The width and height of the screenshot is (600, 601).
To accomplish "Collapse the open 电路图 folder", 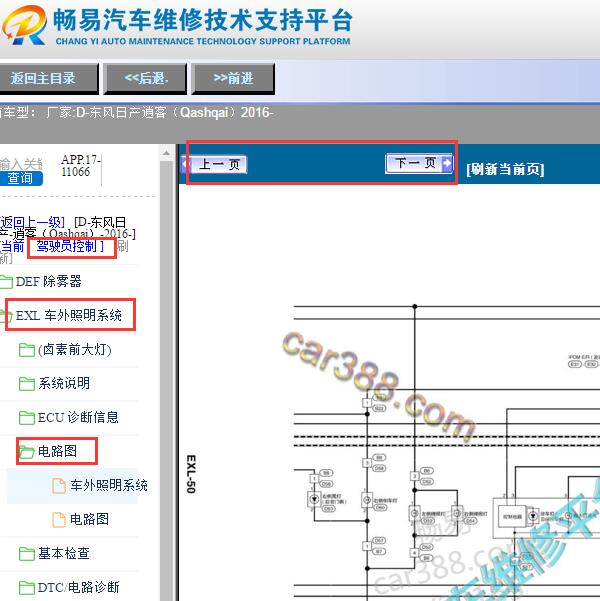I will point(57,451).
